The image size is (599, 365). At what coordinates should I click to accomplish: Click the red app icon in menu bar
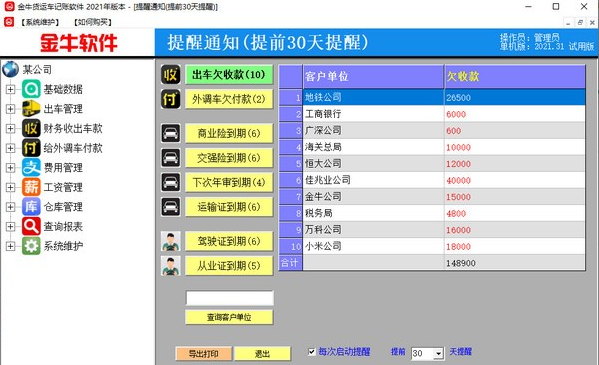[x=9, y=22]
